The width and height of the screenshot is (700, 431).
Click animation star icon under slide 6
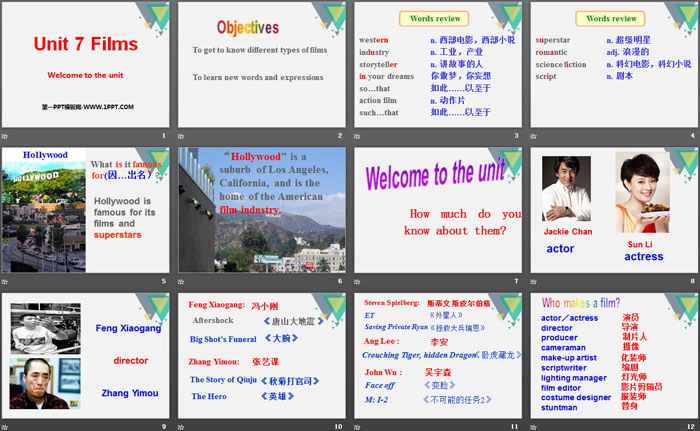181,282
